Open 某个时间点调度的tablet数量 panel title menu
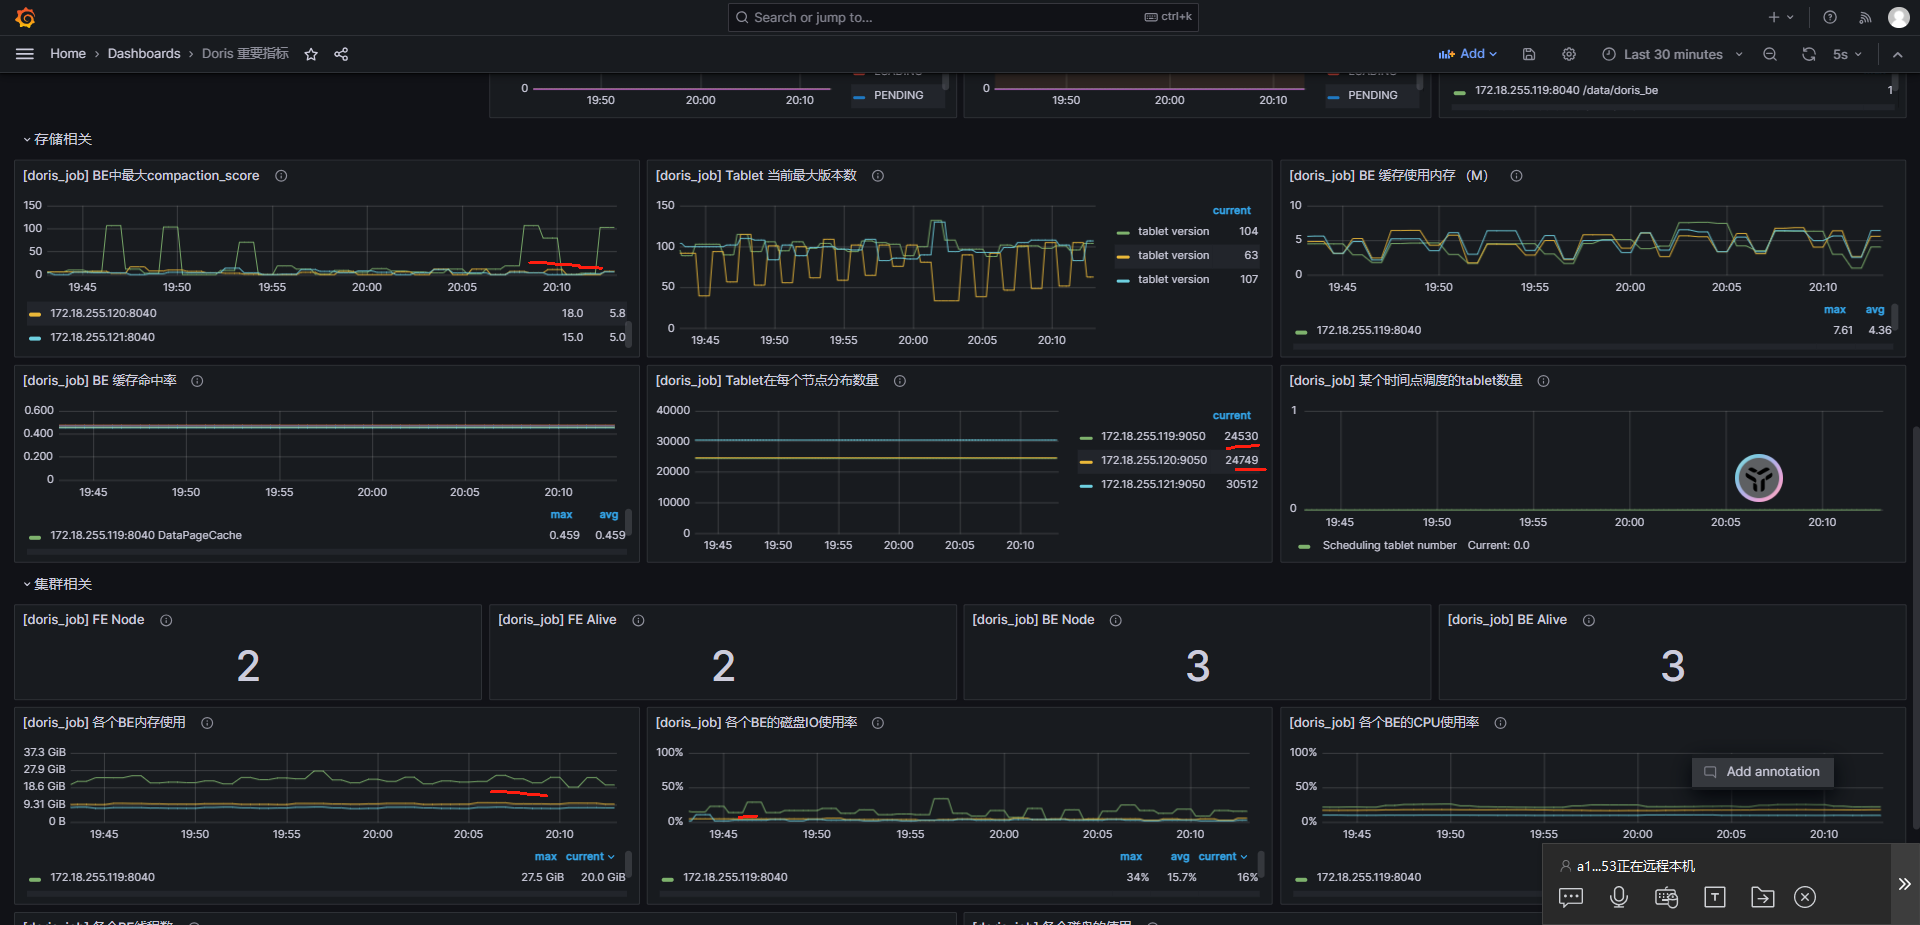The image size is (1920, 925). pyautogui.click(x=1406, y=381)
